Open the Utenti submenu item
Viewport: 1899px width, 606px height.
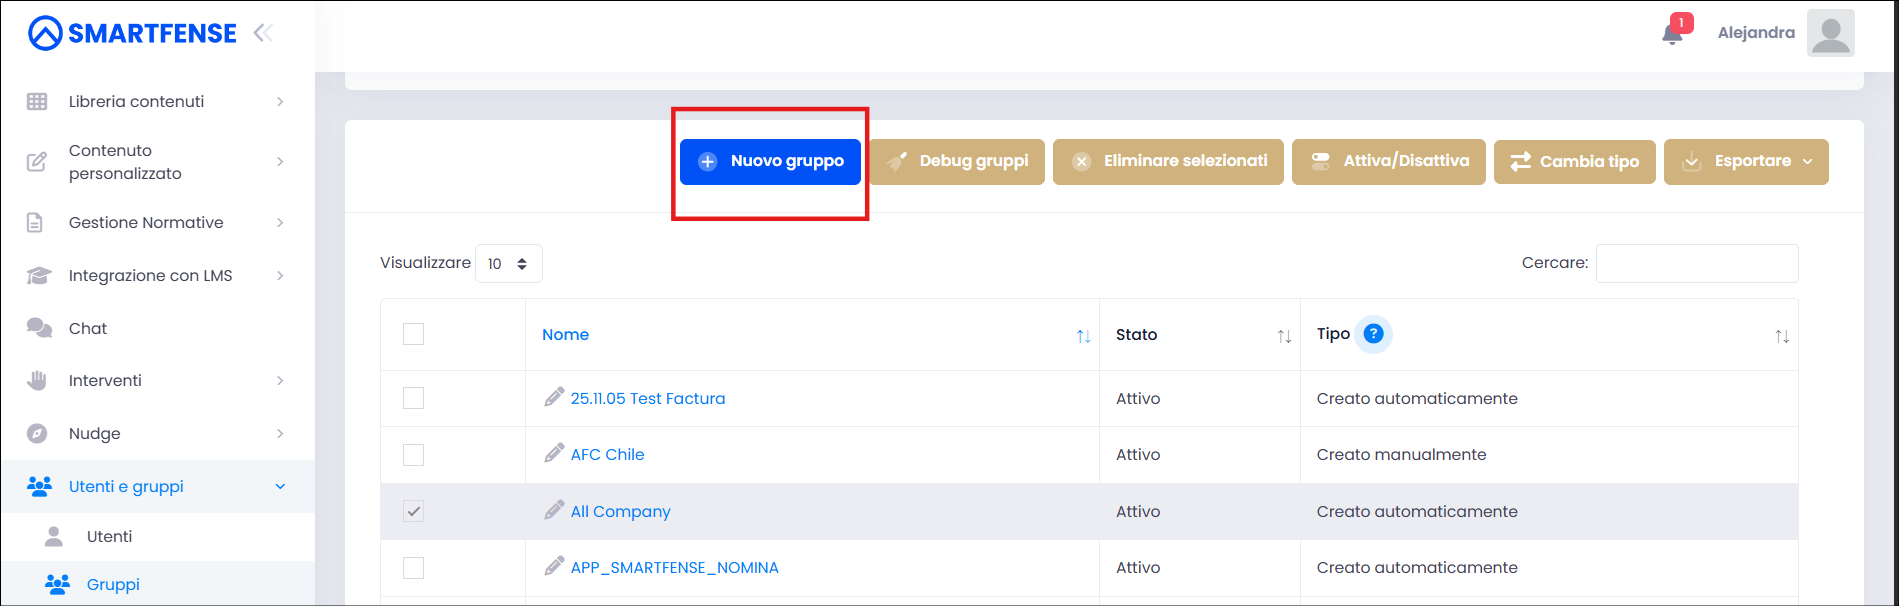tap(158, 536)
